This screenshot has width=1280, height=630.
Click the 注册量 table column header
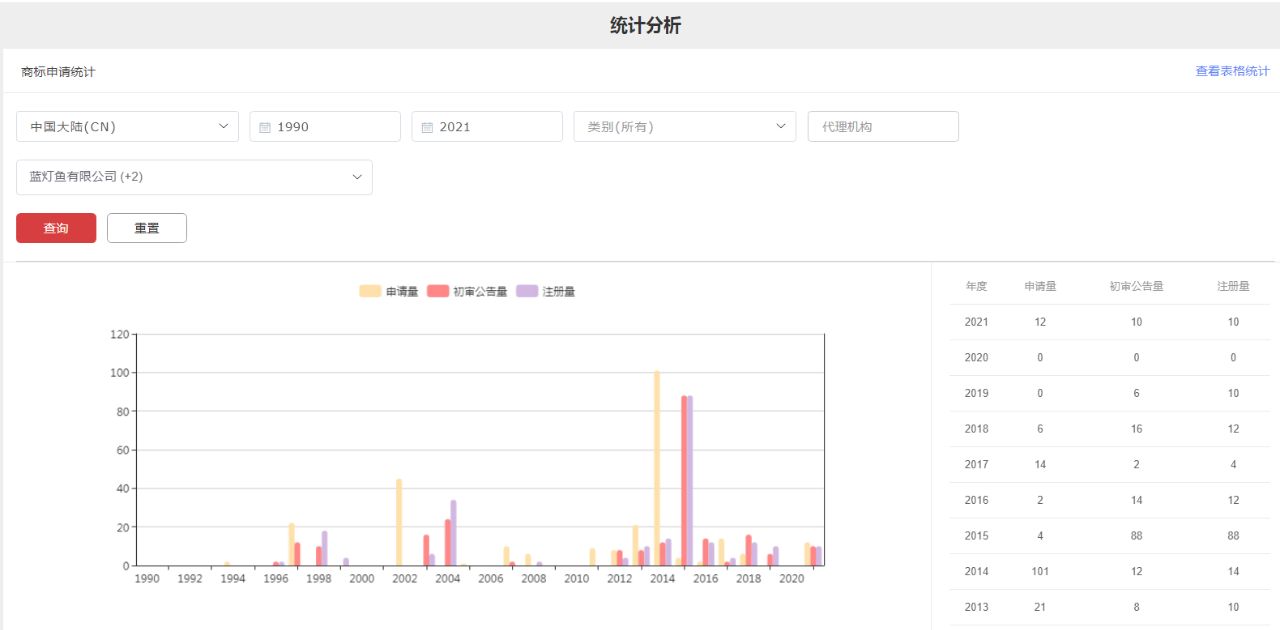(x=1233, y=286)
